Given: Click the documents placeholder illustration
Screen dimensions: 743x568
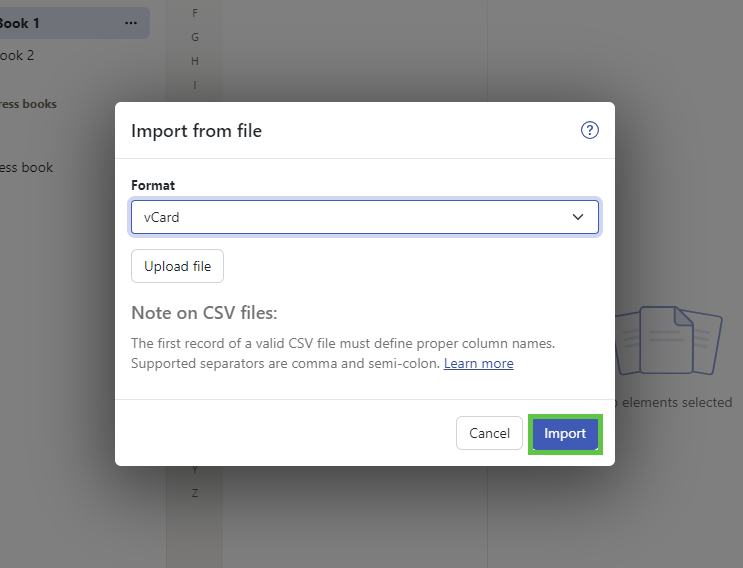Looking at the screenshot, I should coord(669,340).
